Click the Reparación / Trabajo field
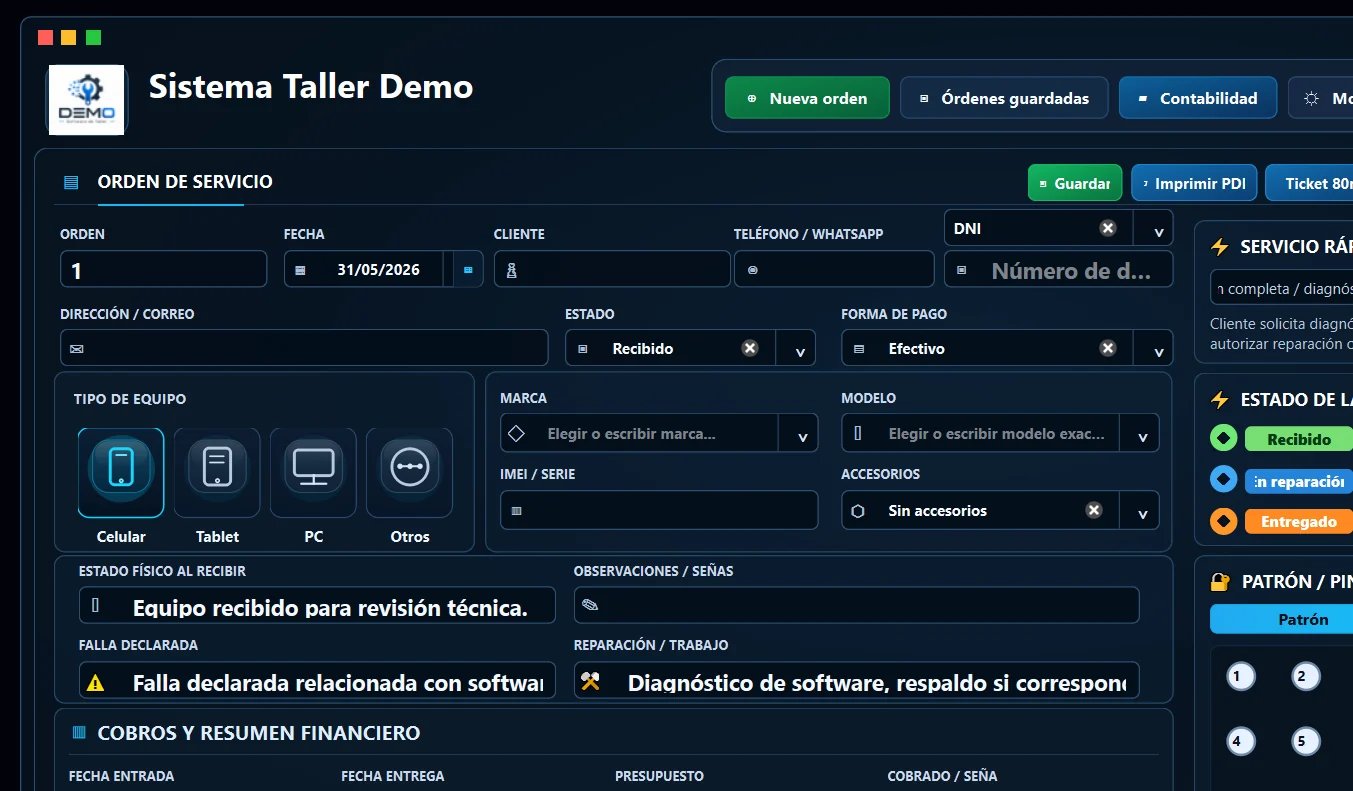Viewport: 1353px width, 791px height. point(856,681)
